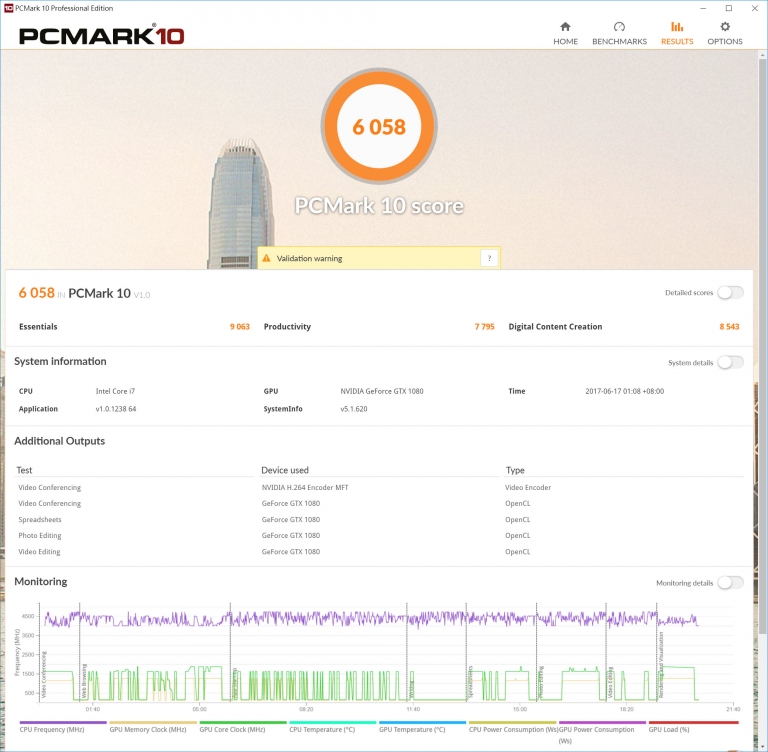The height and width of the screenshot is (752, 768).
Task: Click the Spreadsheets test row
Action: click(x=40, y=519)
